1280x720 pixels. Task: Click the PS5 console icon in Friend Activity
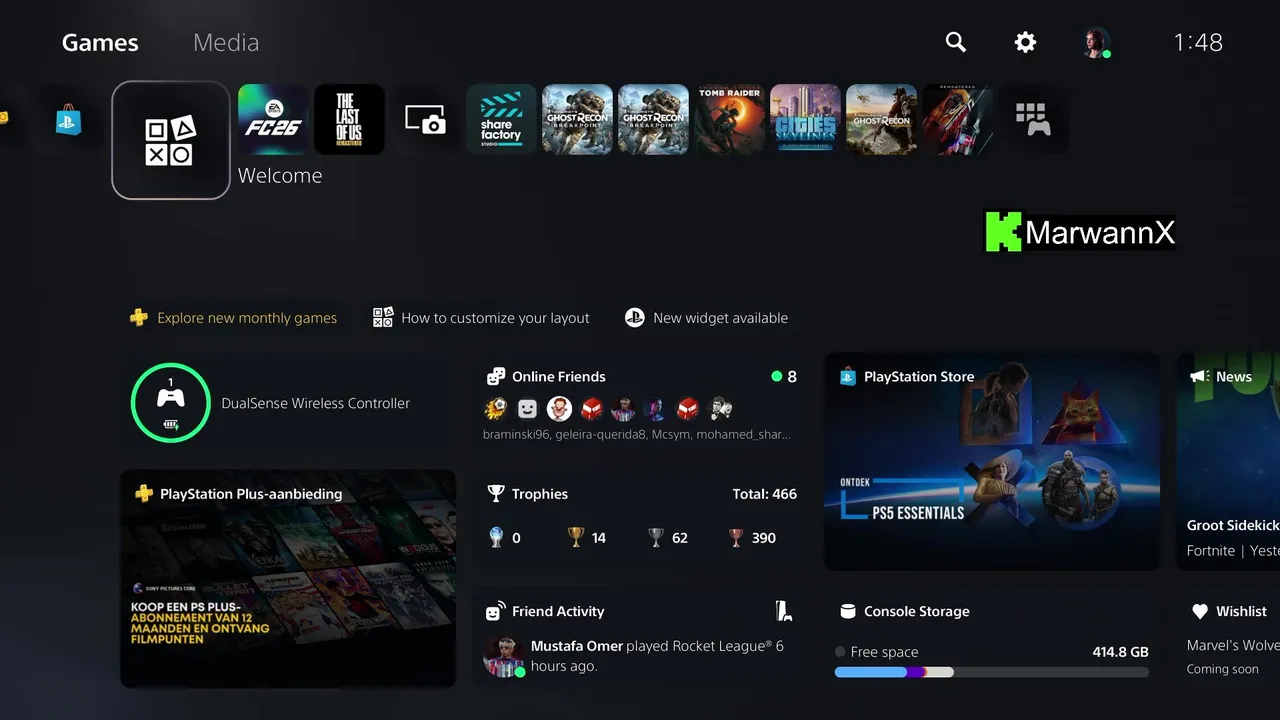[784, 611]
